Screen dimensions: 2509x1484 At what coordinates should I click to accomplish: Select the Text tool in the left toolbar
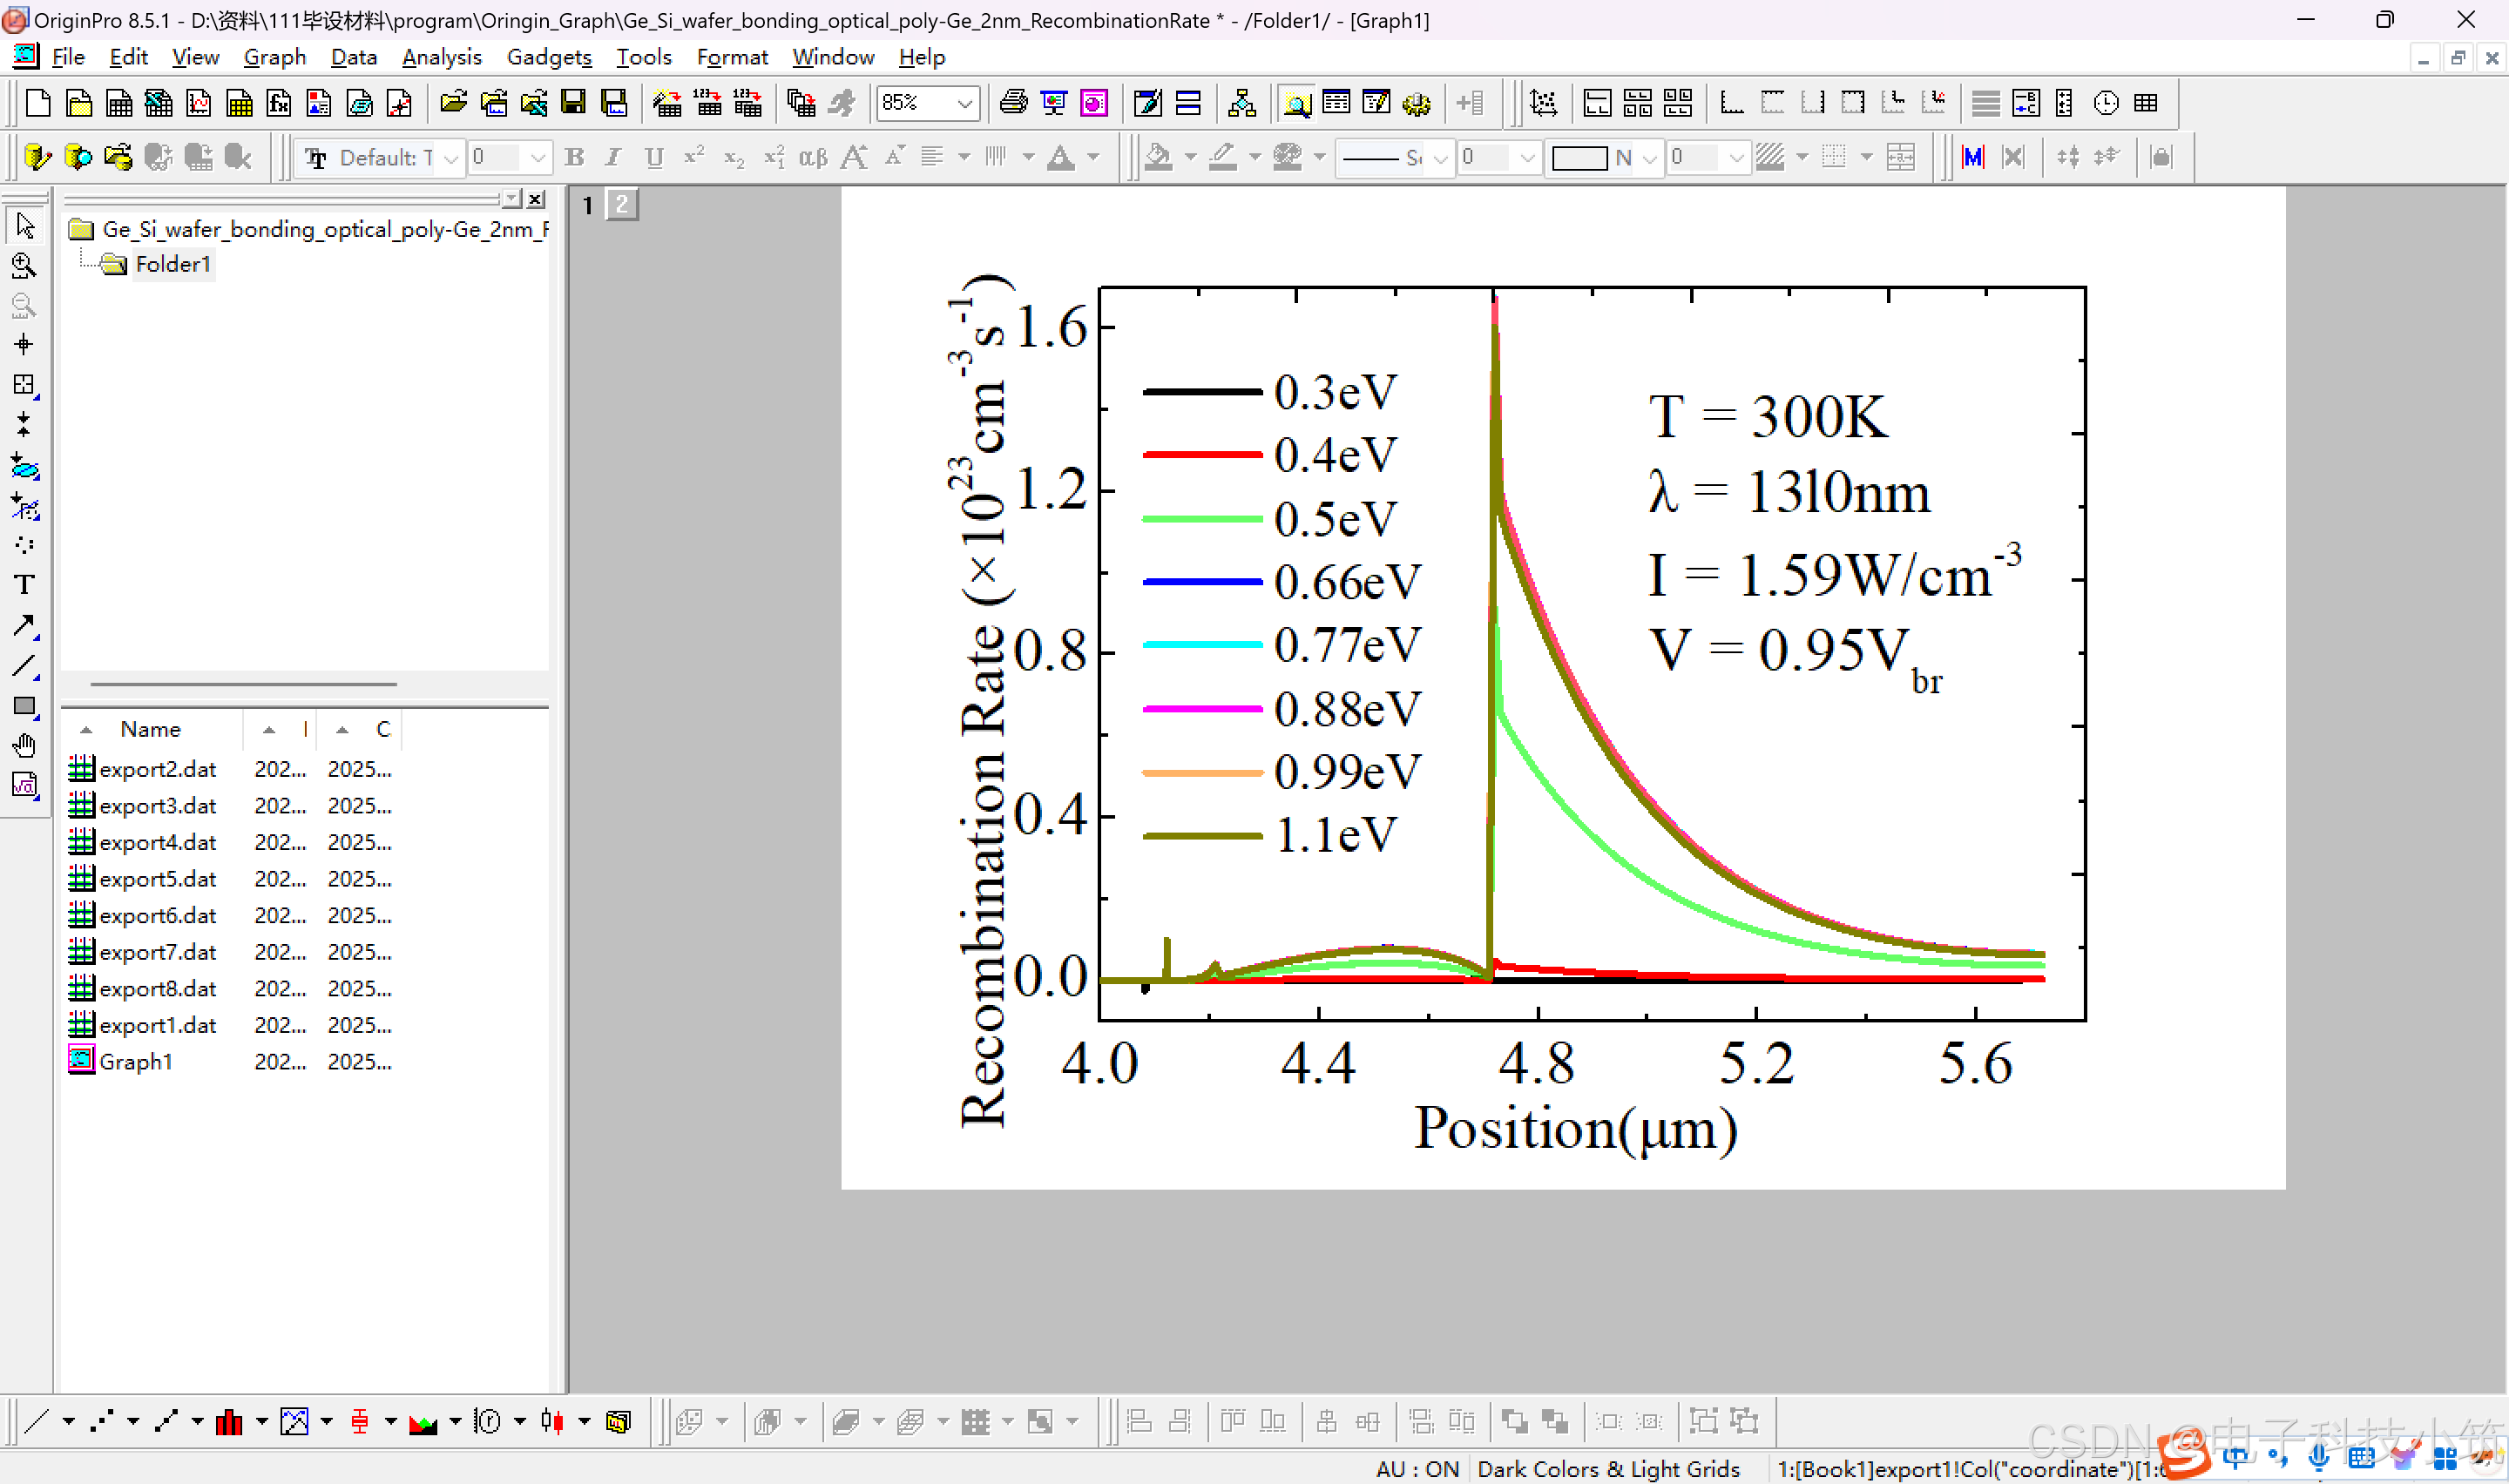tap(24, 585)
